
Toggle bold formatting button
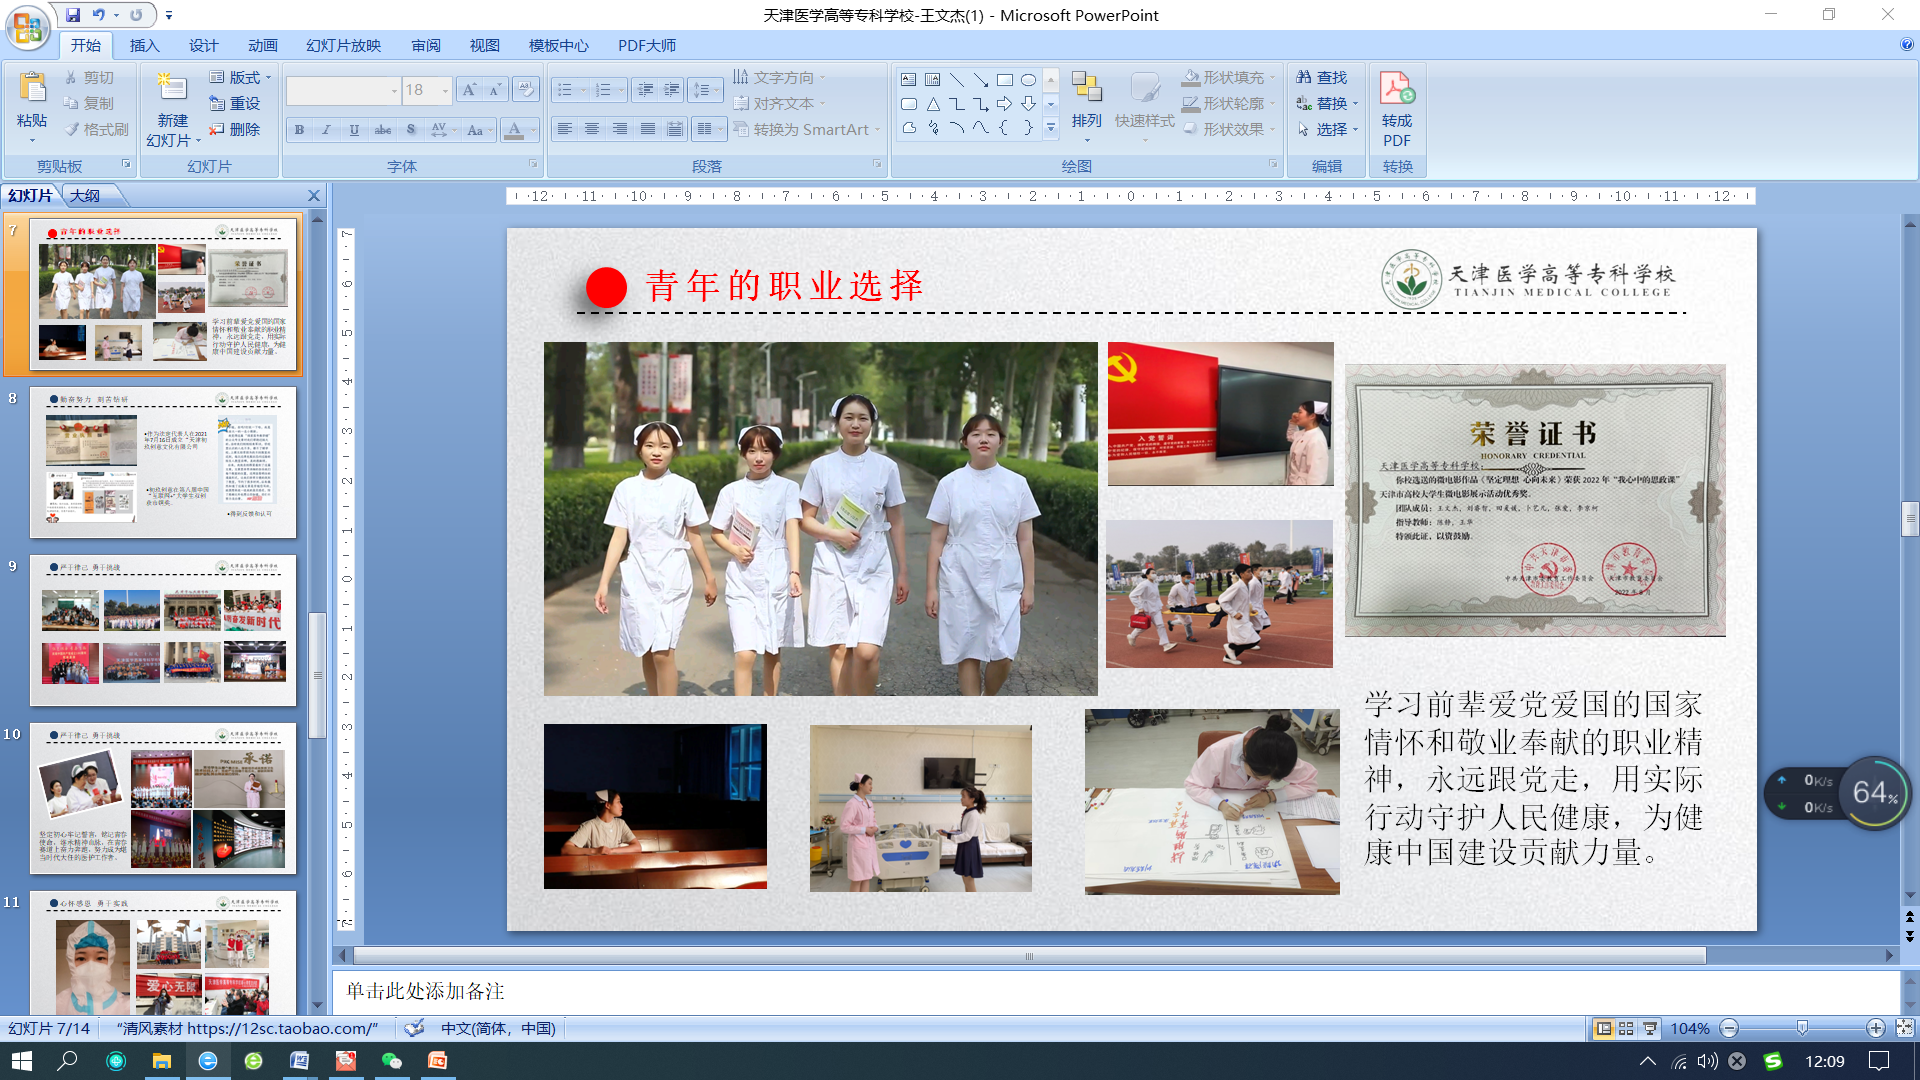(x=299, y=130)
